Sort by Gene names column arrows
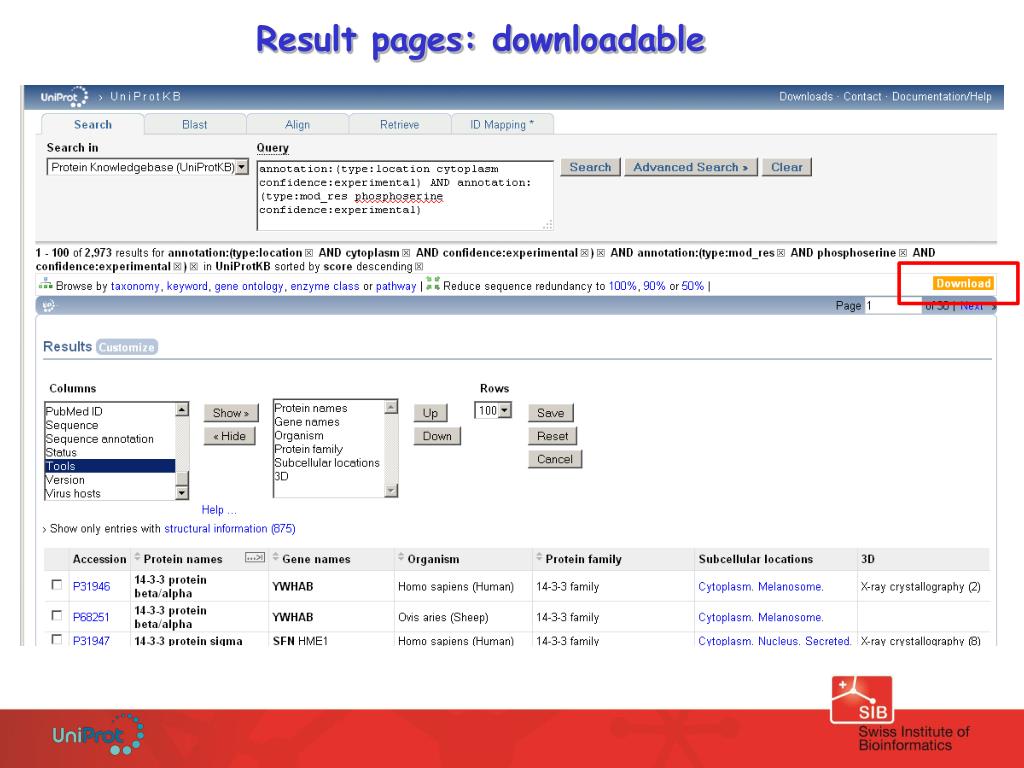Viewport: 1024px width, 768px height. click(276, 558)
